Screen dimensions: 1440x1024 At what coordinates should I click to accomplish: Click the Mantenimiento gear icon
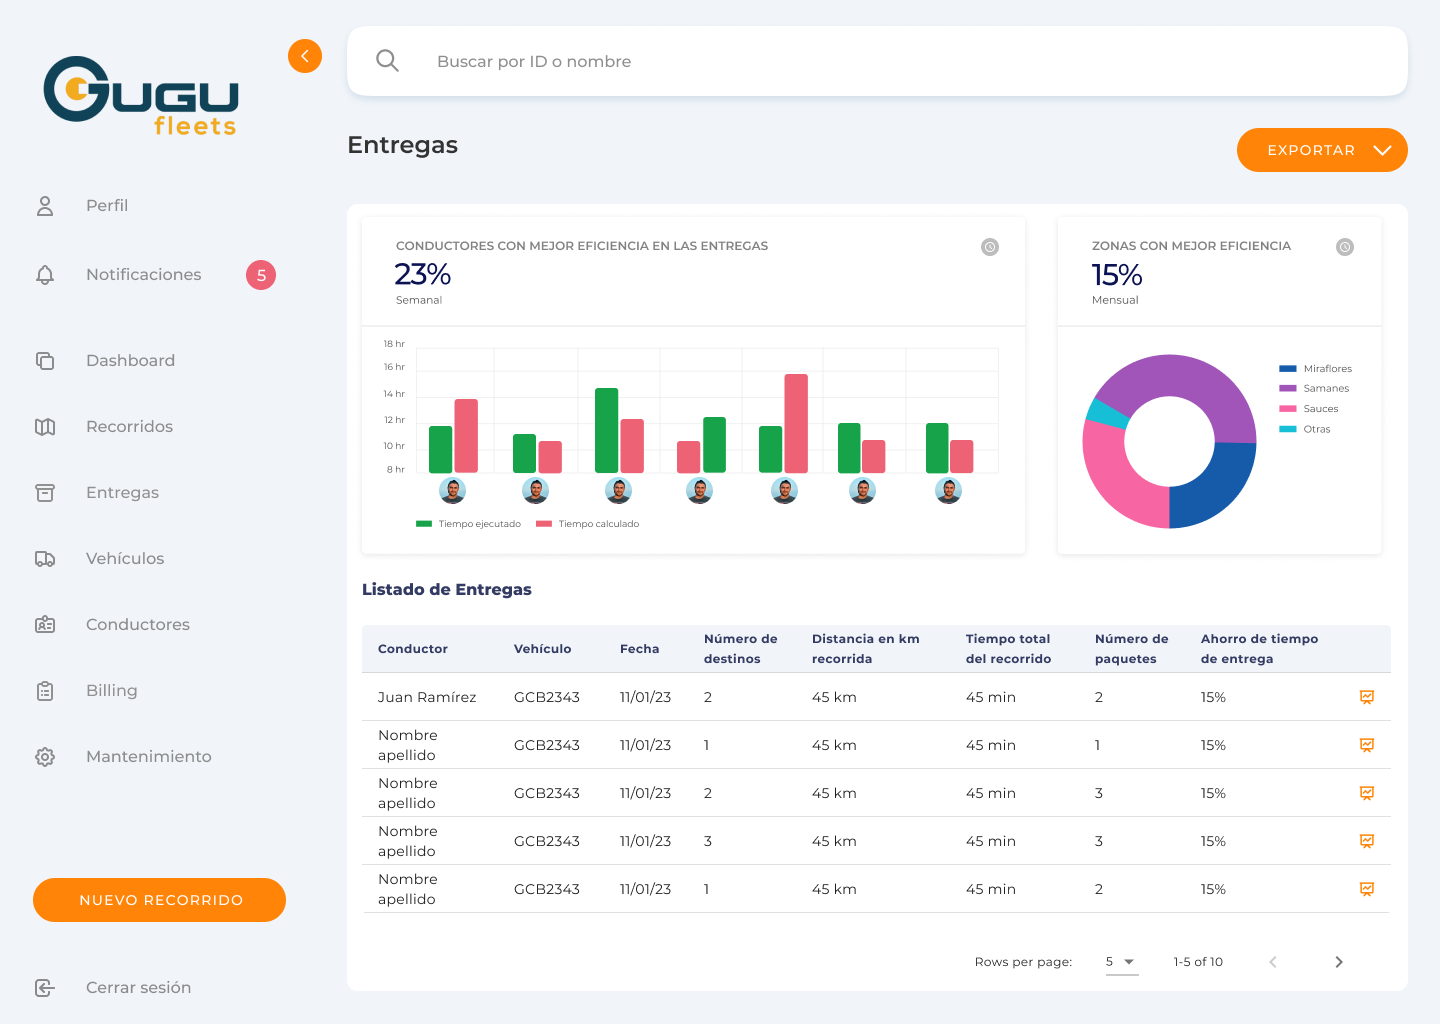pos(45,757)
